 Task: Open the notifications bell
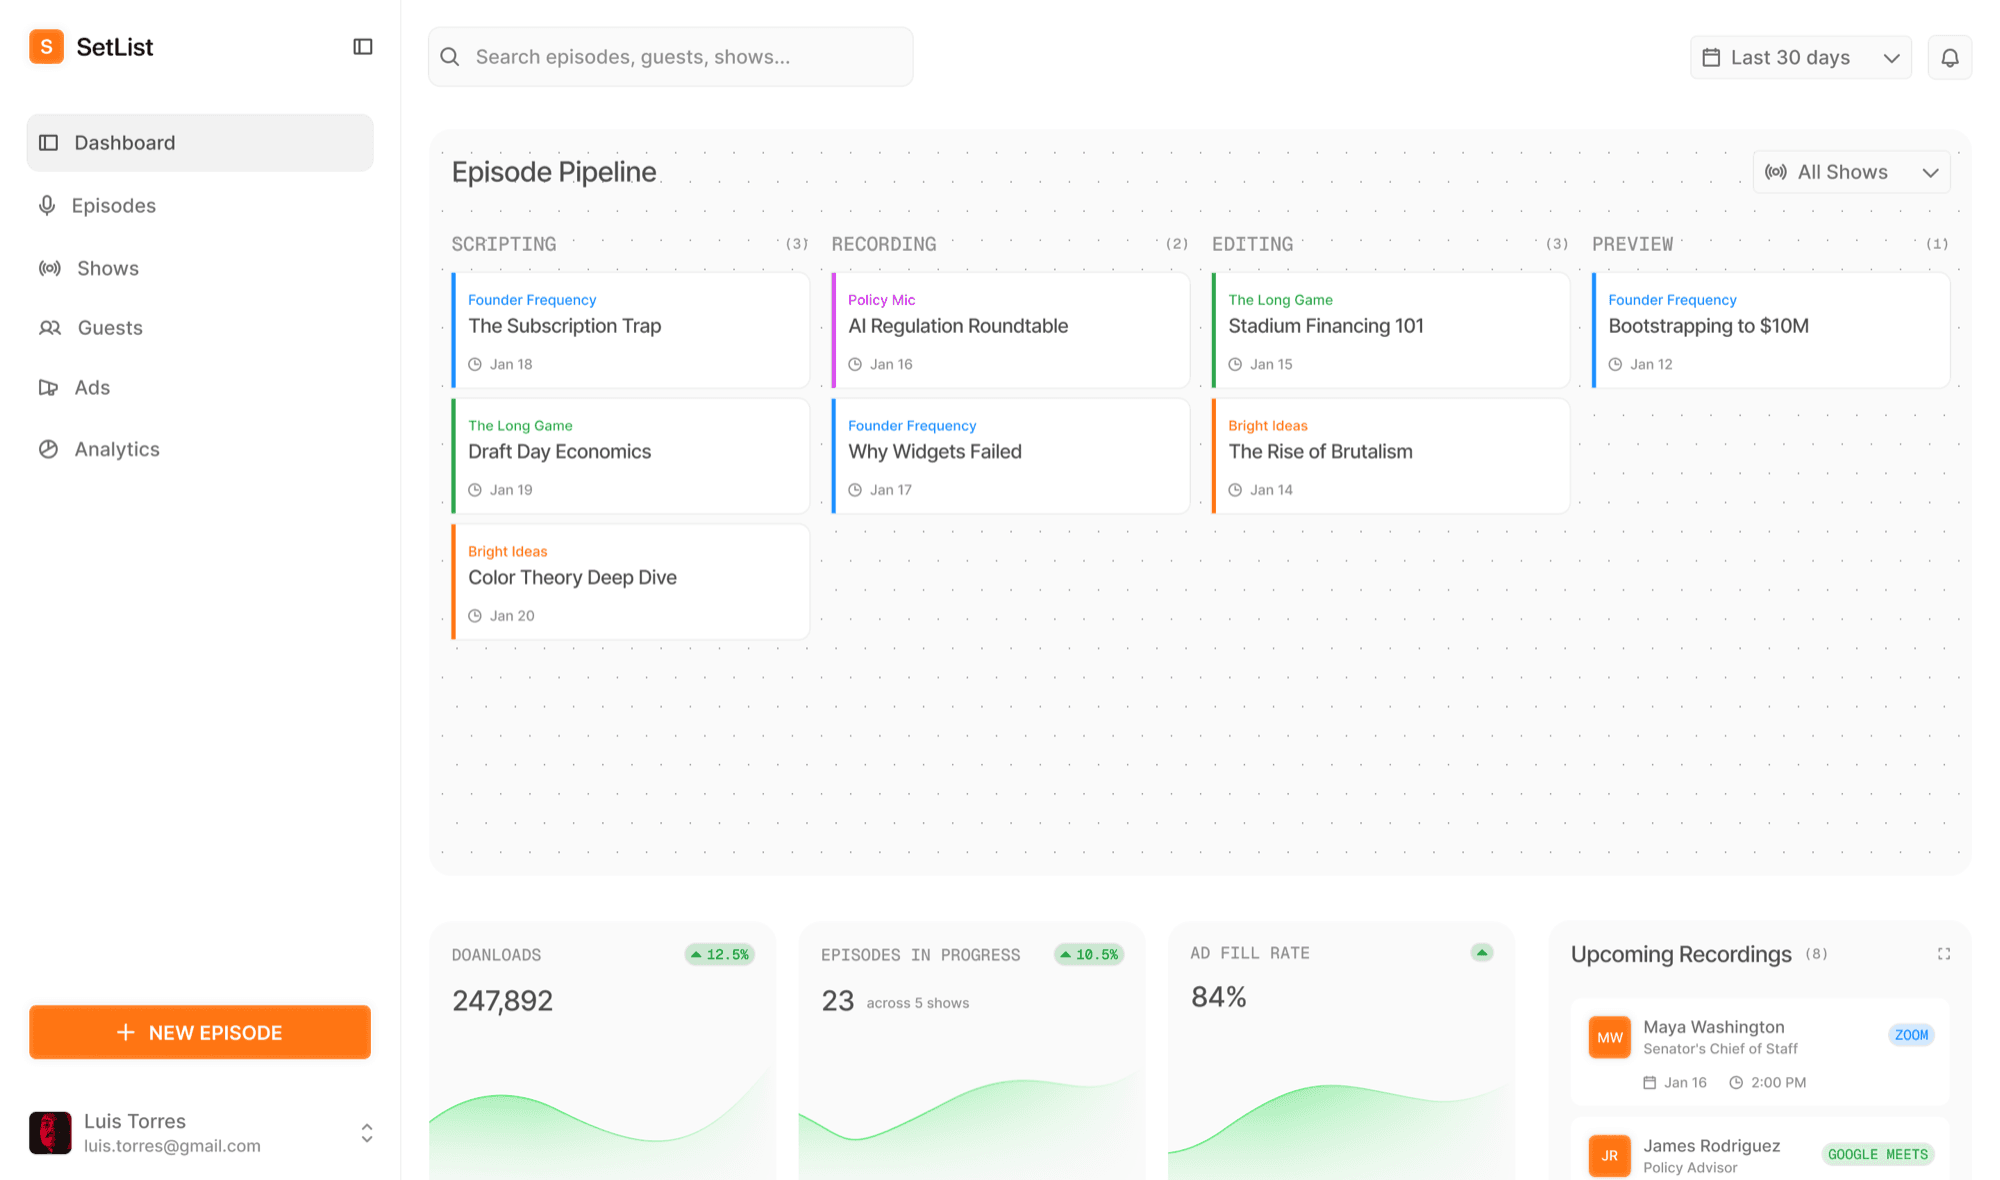click(1949, 57)
